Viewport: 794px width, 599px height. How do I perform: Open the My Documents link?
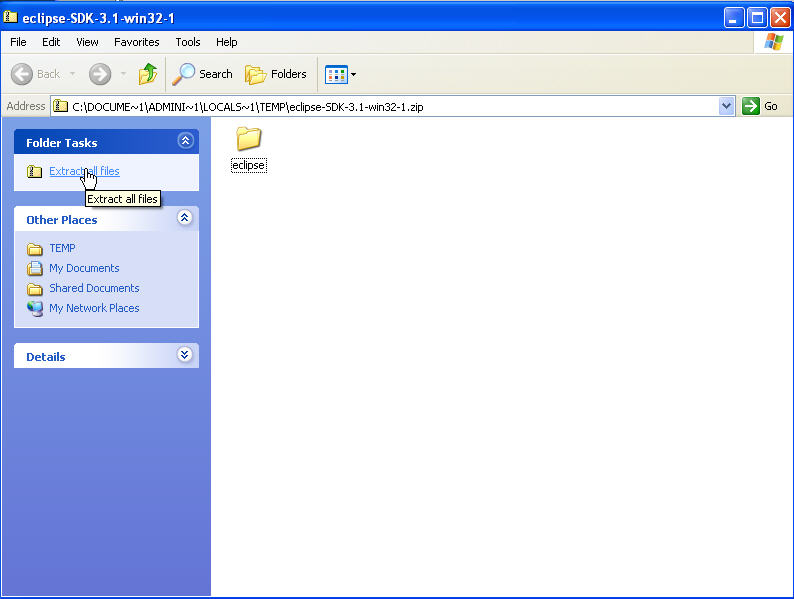(84, 268)
